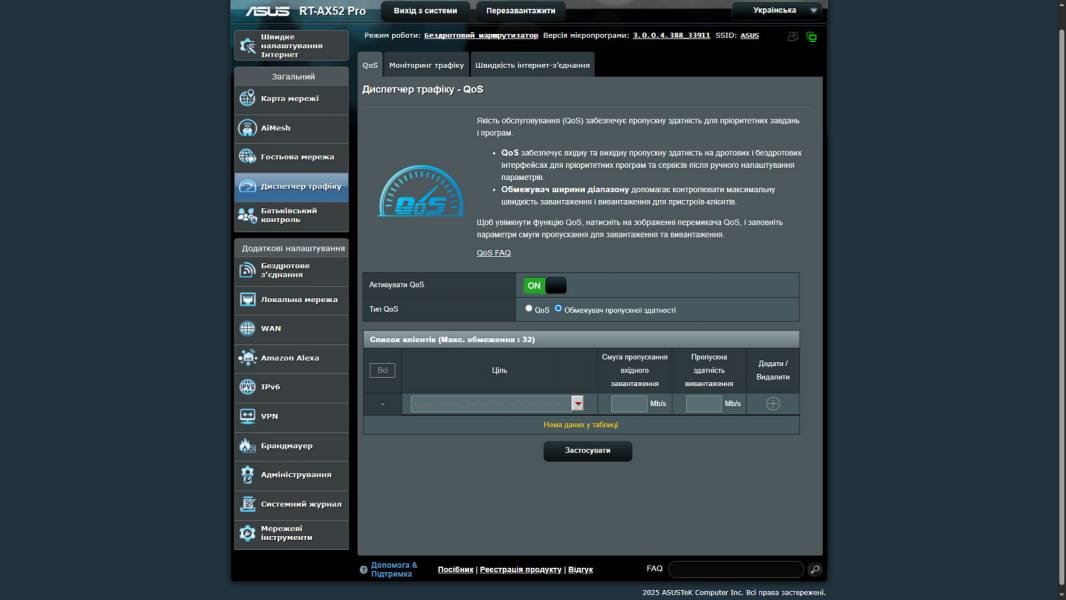This screenshot has width=1066, height=600.
Task: Open the Українська language dropdown
Action: click(x=777, y=11)
